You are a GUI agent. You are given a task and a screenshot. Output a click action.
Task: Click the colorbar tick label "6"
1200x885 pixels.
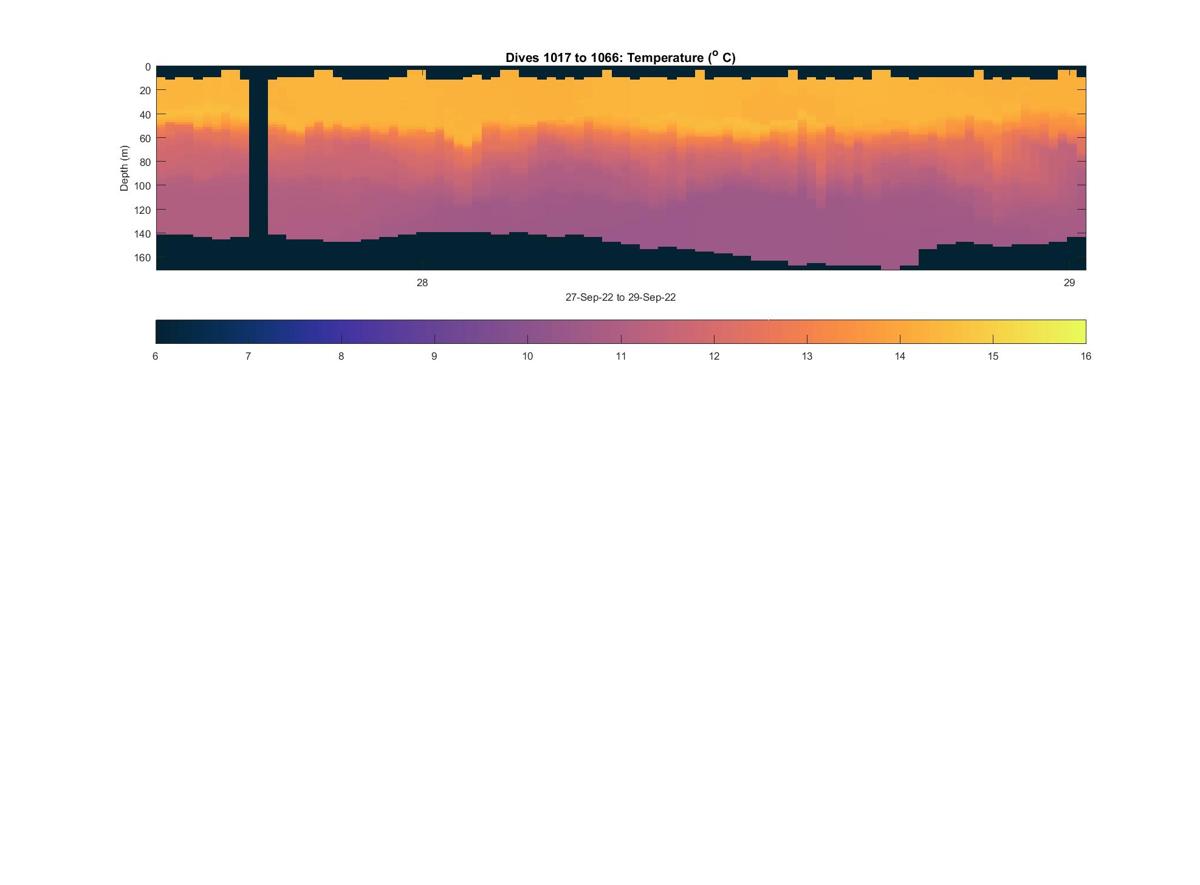155,356
